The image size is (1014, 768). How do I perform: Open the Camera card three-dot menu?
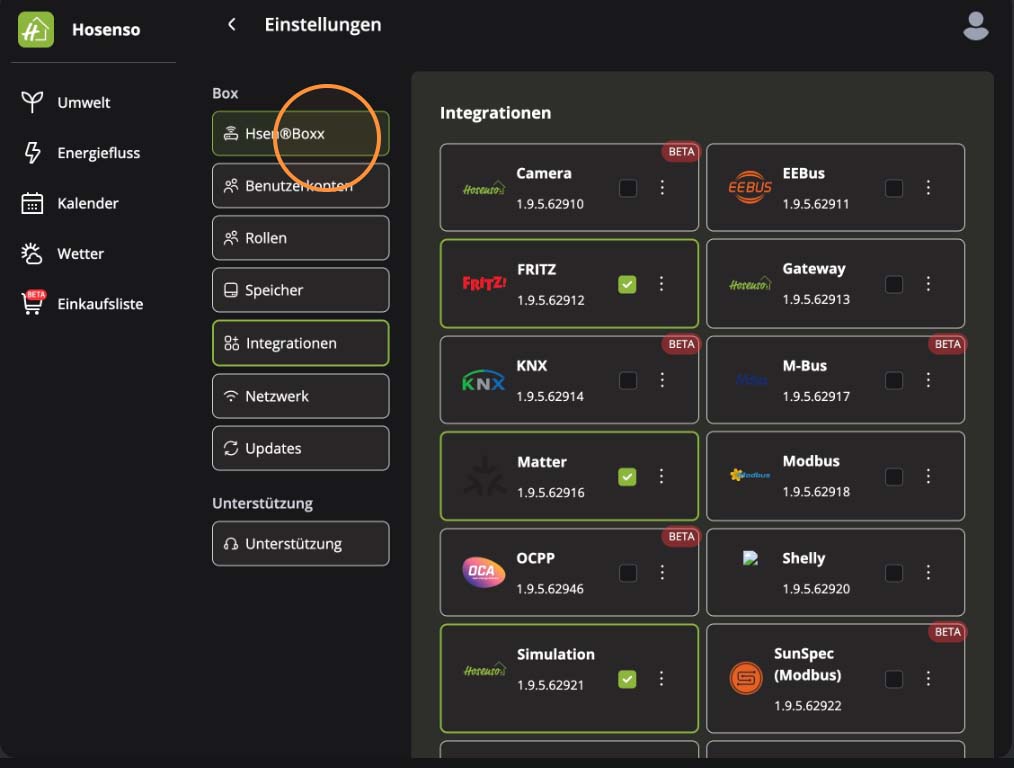pos(662,187)
